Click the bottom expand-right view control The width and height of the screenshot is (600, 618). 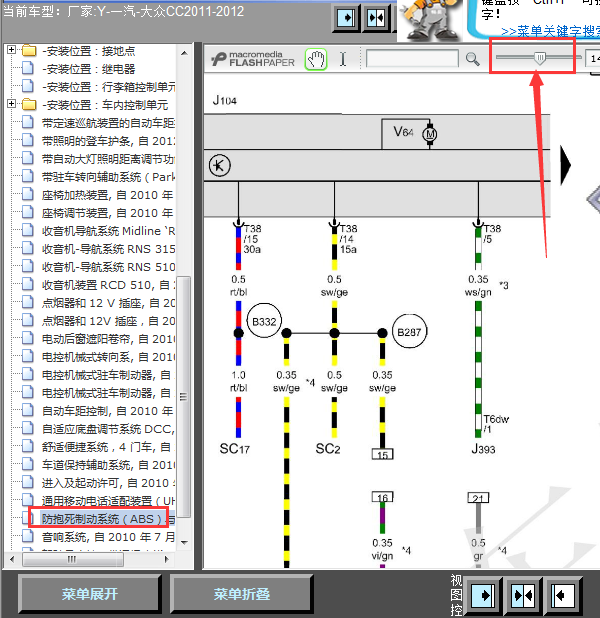pos(483,595)
